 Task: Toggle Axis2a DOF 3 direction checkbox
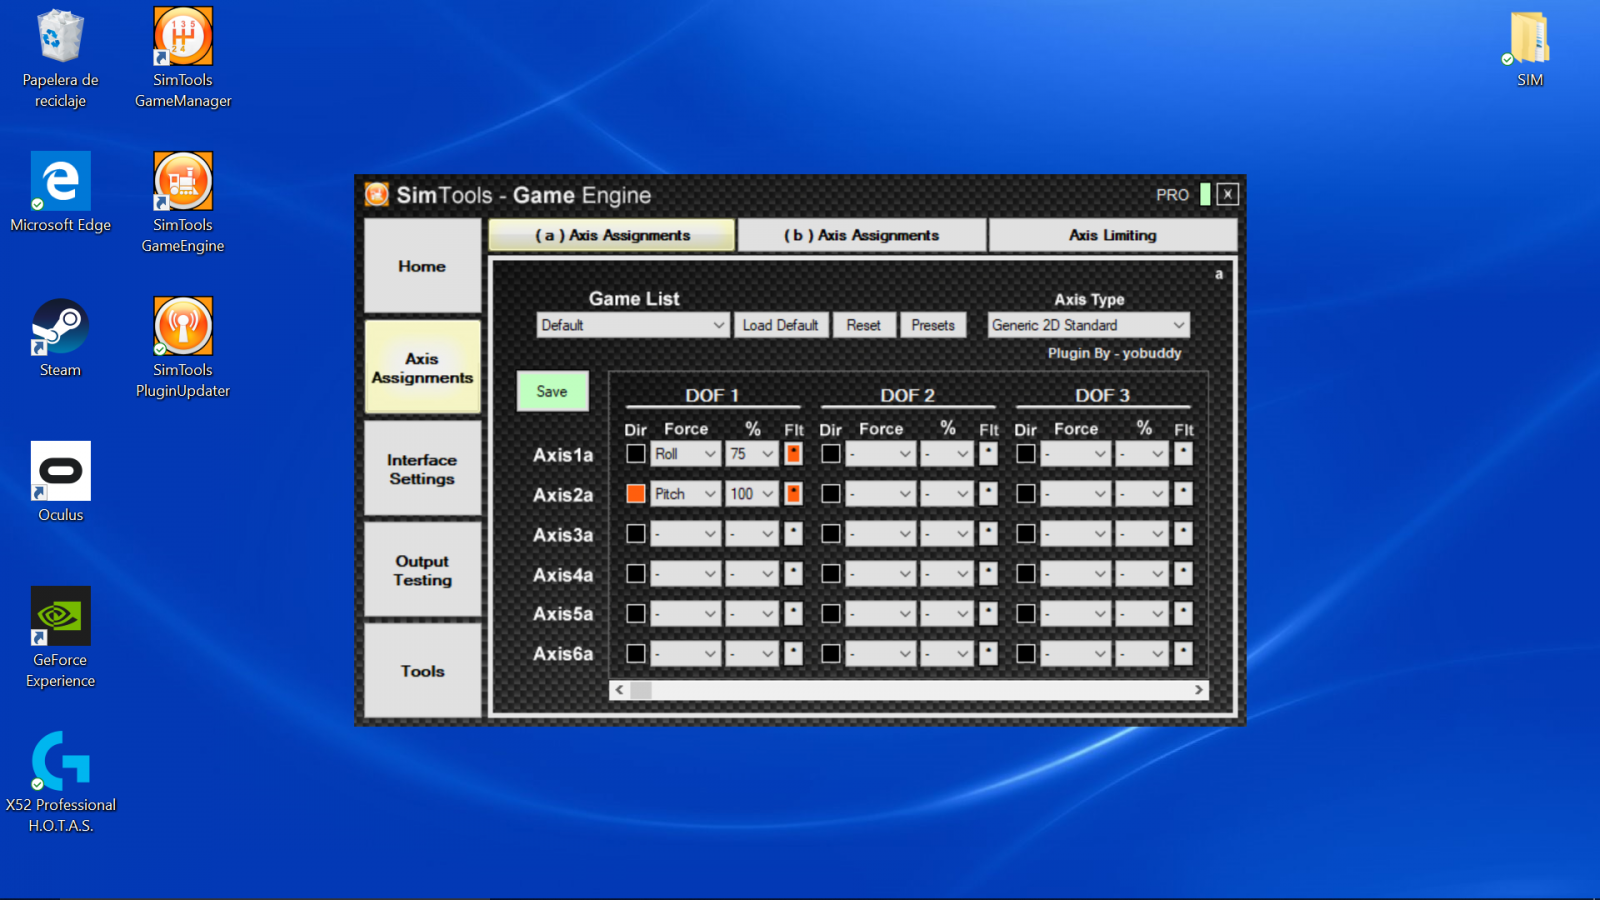[1025, 494]
